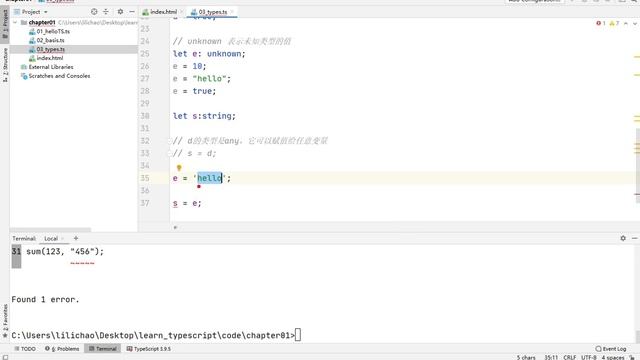The image size is (640, 360).
Task: Click the locate-file target icon in Project panel
Action: point(94,12)
